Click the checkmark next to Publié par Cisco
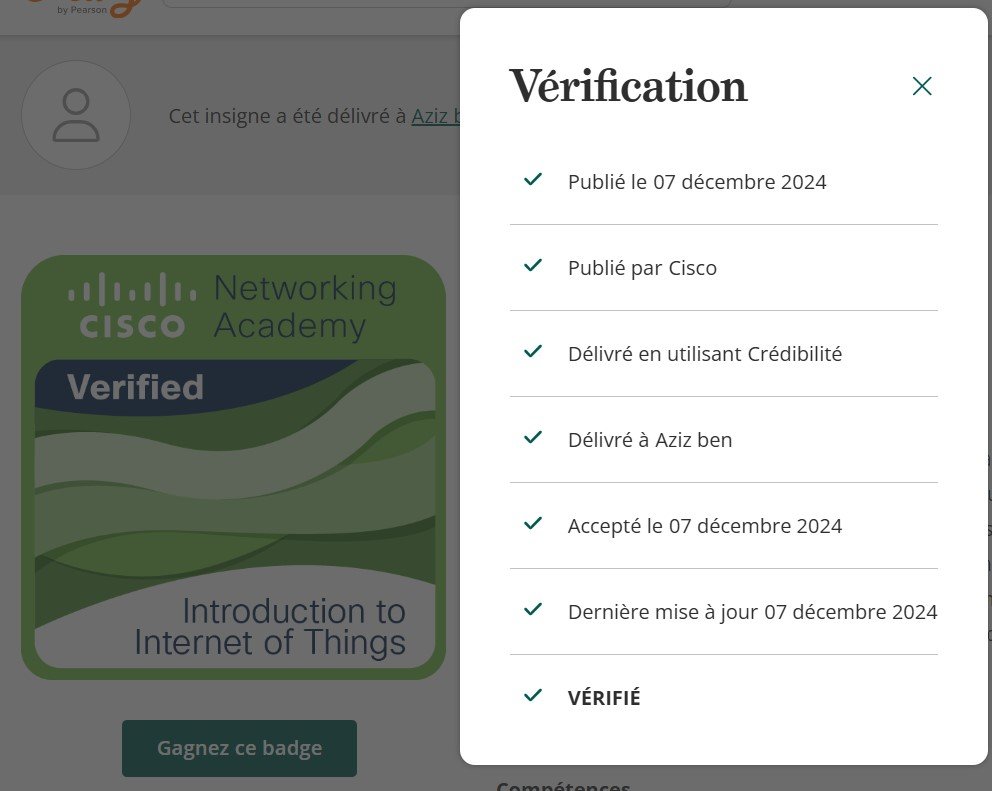Screen dimensions: 992x791 tap(533, 266)
